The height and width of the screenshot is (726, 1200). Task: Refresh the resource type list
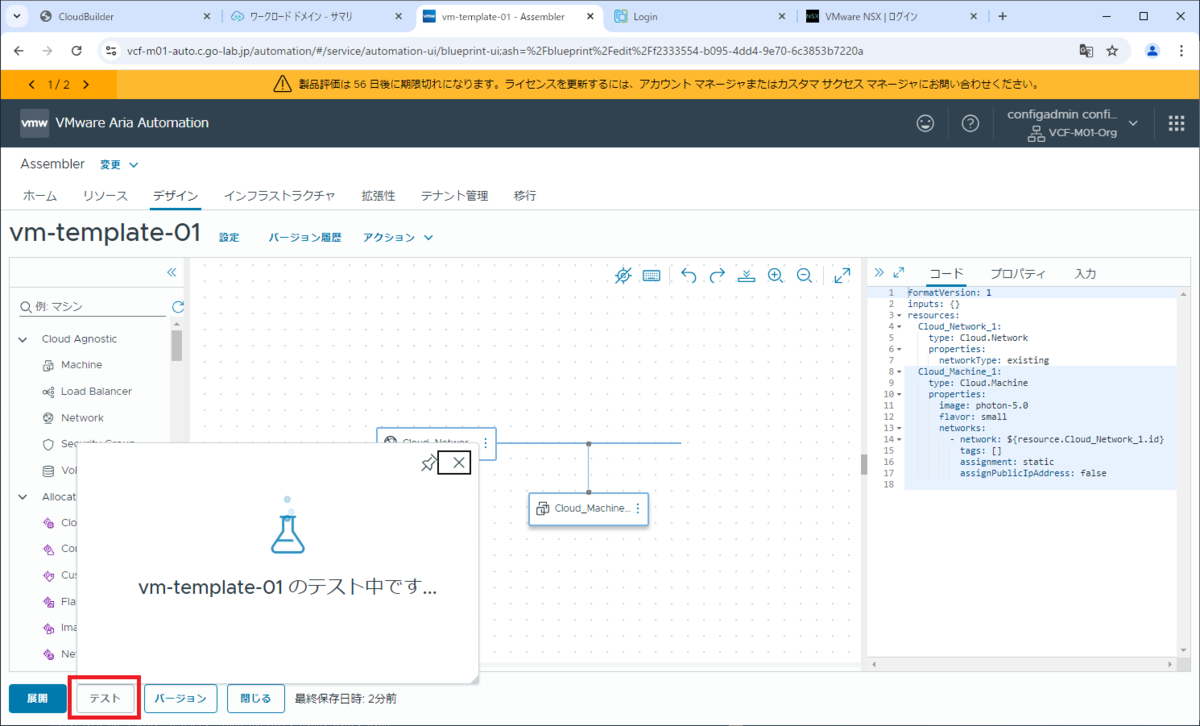pyautogui.click(x=178, y=307)
